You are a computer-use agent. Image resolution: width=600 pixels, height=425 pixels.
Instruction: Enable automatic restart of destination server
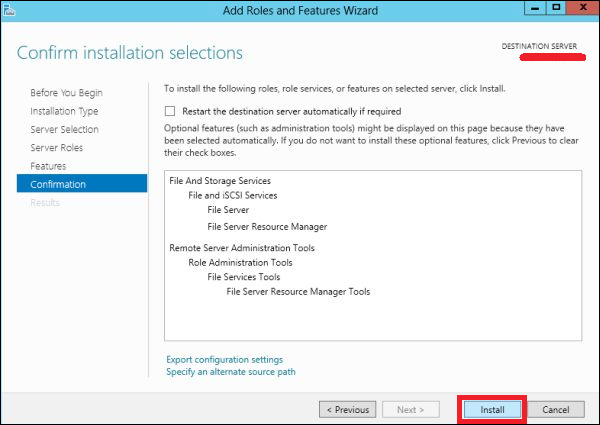171,111
